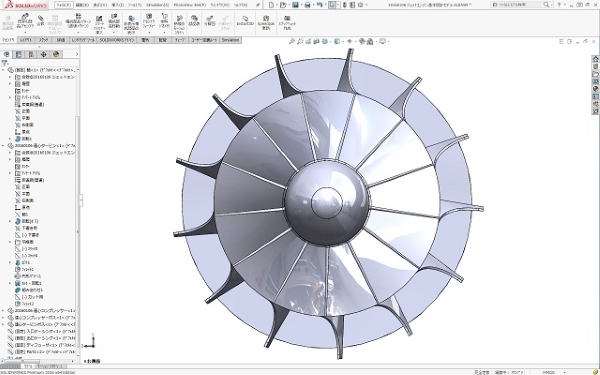This screenshot has width=600, height=375.
Task: Open the ConfigurationManager tab icon
Action: 31,54
